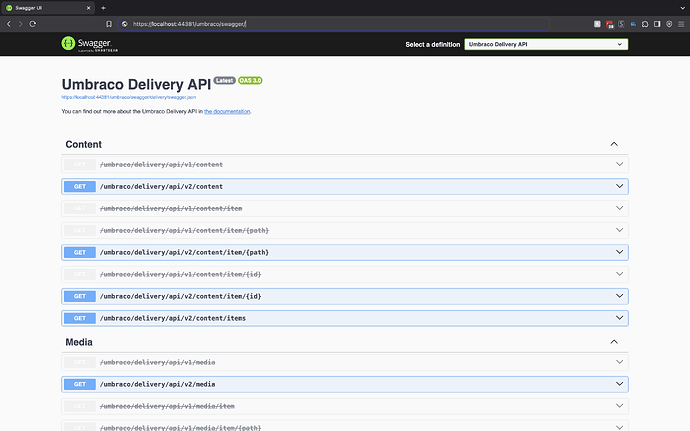The width and height of the screenshot is (690, 431).
Task: Click path /umbraco/delivery/api/v2/content/item/{id}
Action: [180, 296]
